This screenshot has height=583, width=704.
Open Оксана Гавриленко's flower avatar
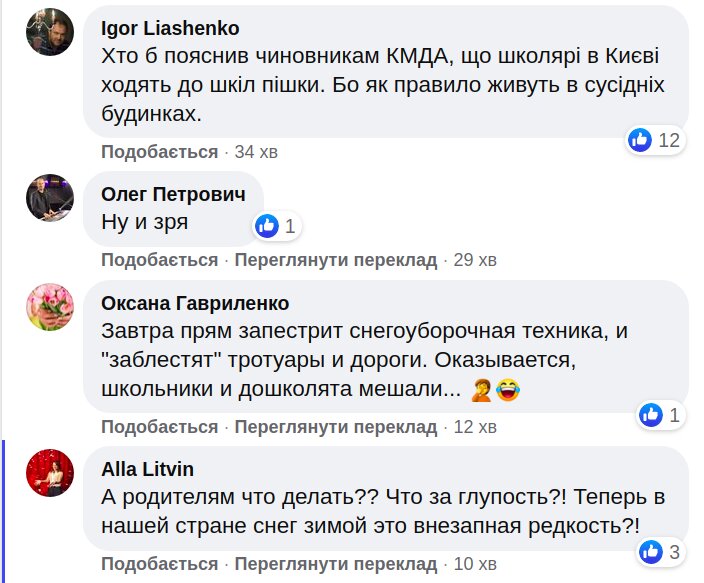pos(50,305)
